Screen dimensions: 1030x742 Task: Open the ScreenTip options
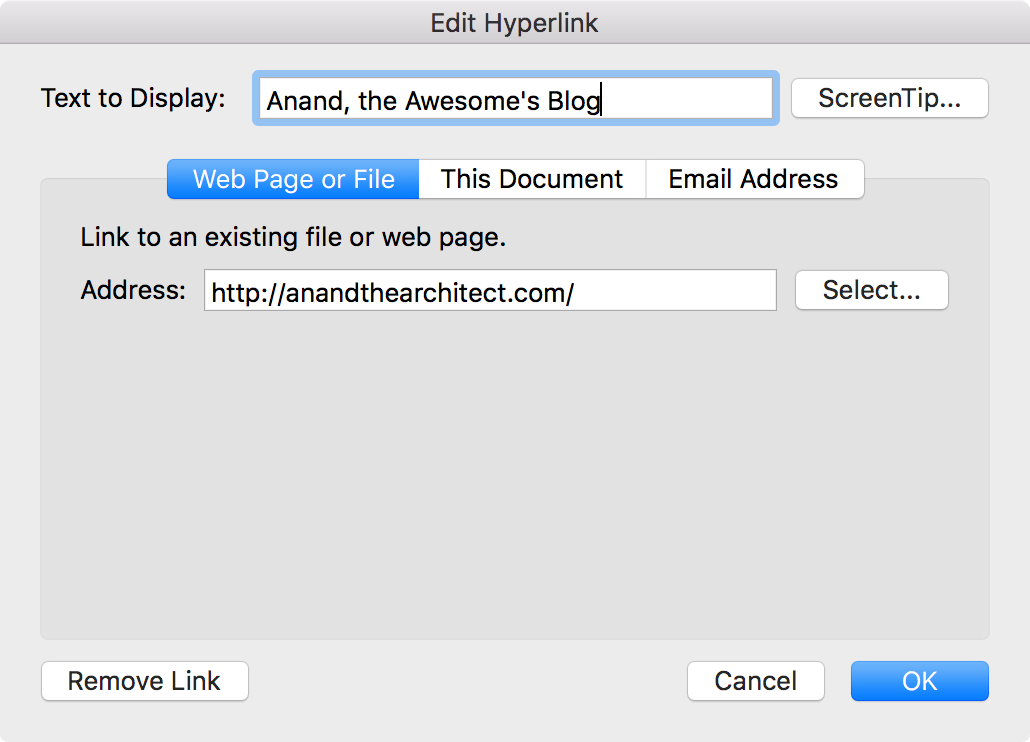pyautogui.click(x=889, y=99)
